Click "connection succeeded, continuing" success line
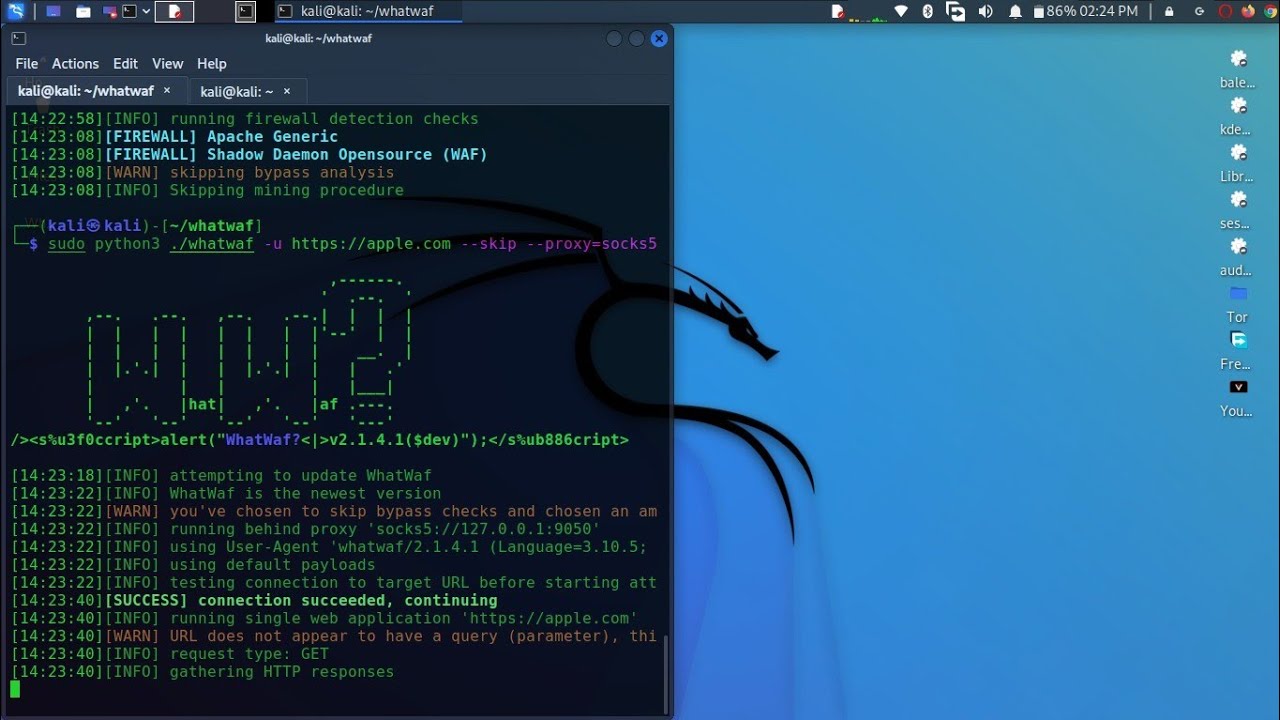Viewport: 1280px width, 720px height. (x=347, y=601)
